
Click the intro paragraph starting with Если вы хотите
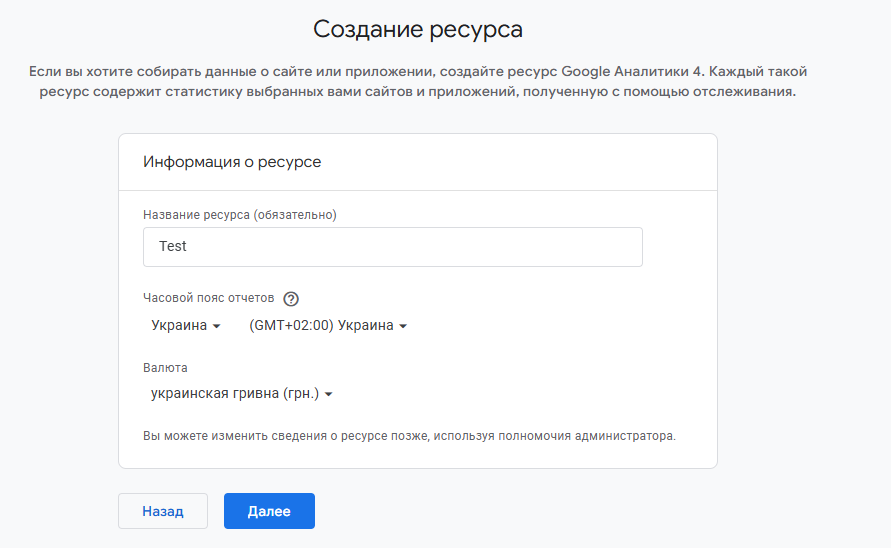tap(417, 82)
